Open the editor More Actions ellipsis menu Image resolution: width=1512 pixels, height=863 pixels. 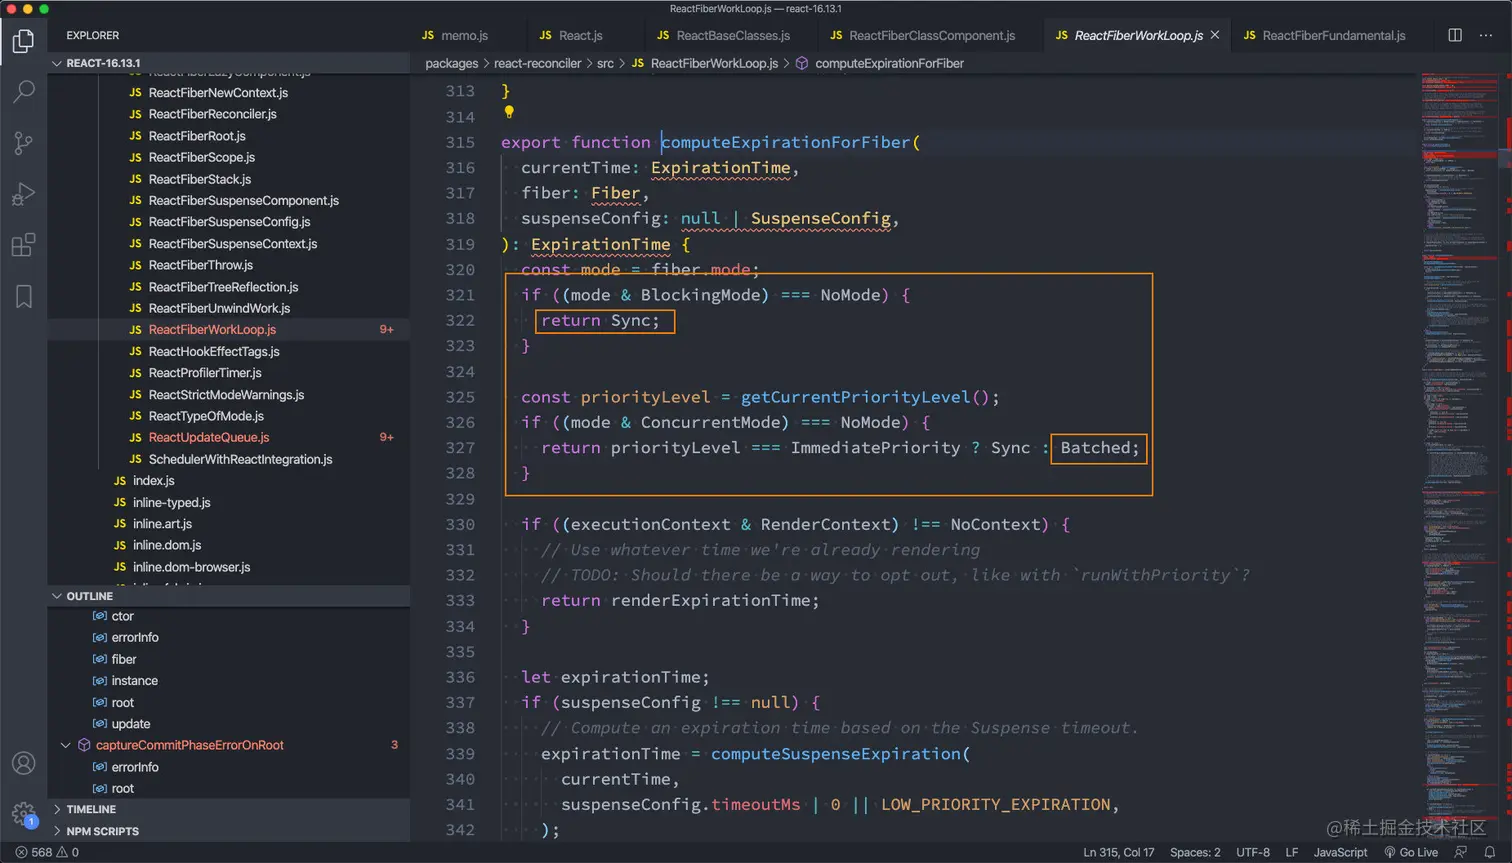1486,35
